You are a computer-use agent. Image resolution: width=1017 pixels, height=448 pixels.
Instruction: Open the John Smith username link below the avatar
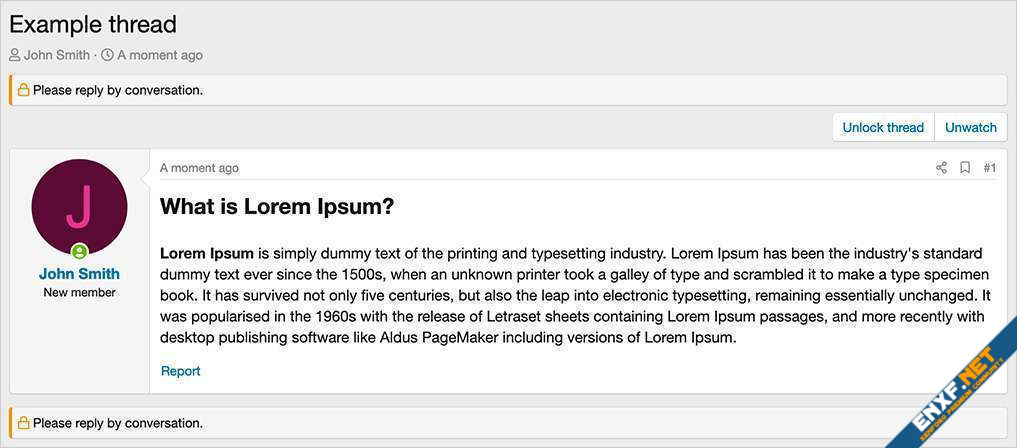[x=79, y=273]
